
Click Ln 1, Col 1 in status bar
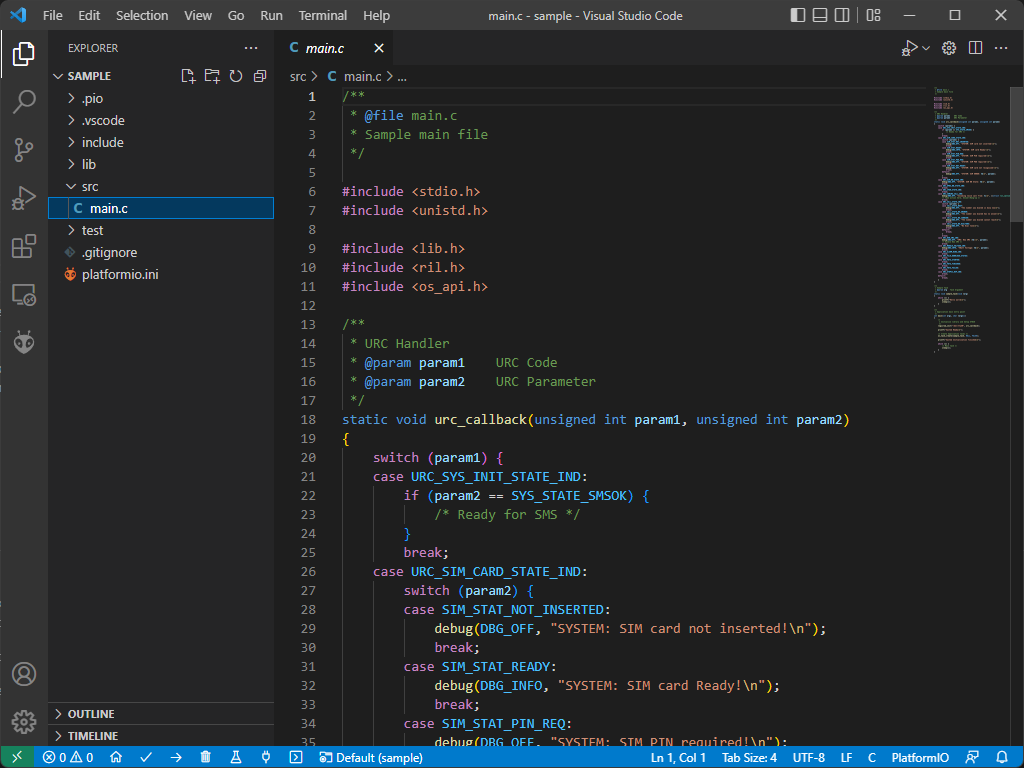click(678, 758)
